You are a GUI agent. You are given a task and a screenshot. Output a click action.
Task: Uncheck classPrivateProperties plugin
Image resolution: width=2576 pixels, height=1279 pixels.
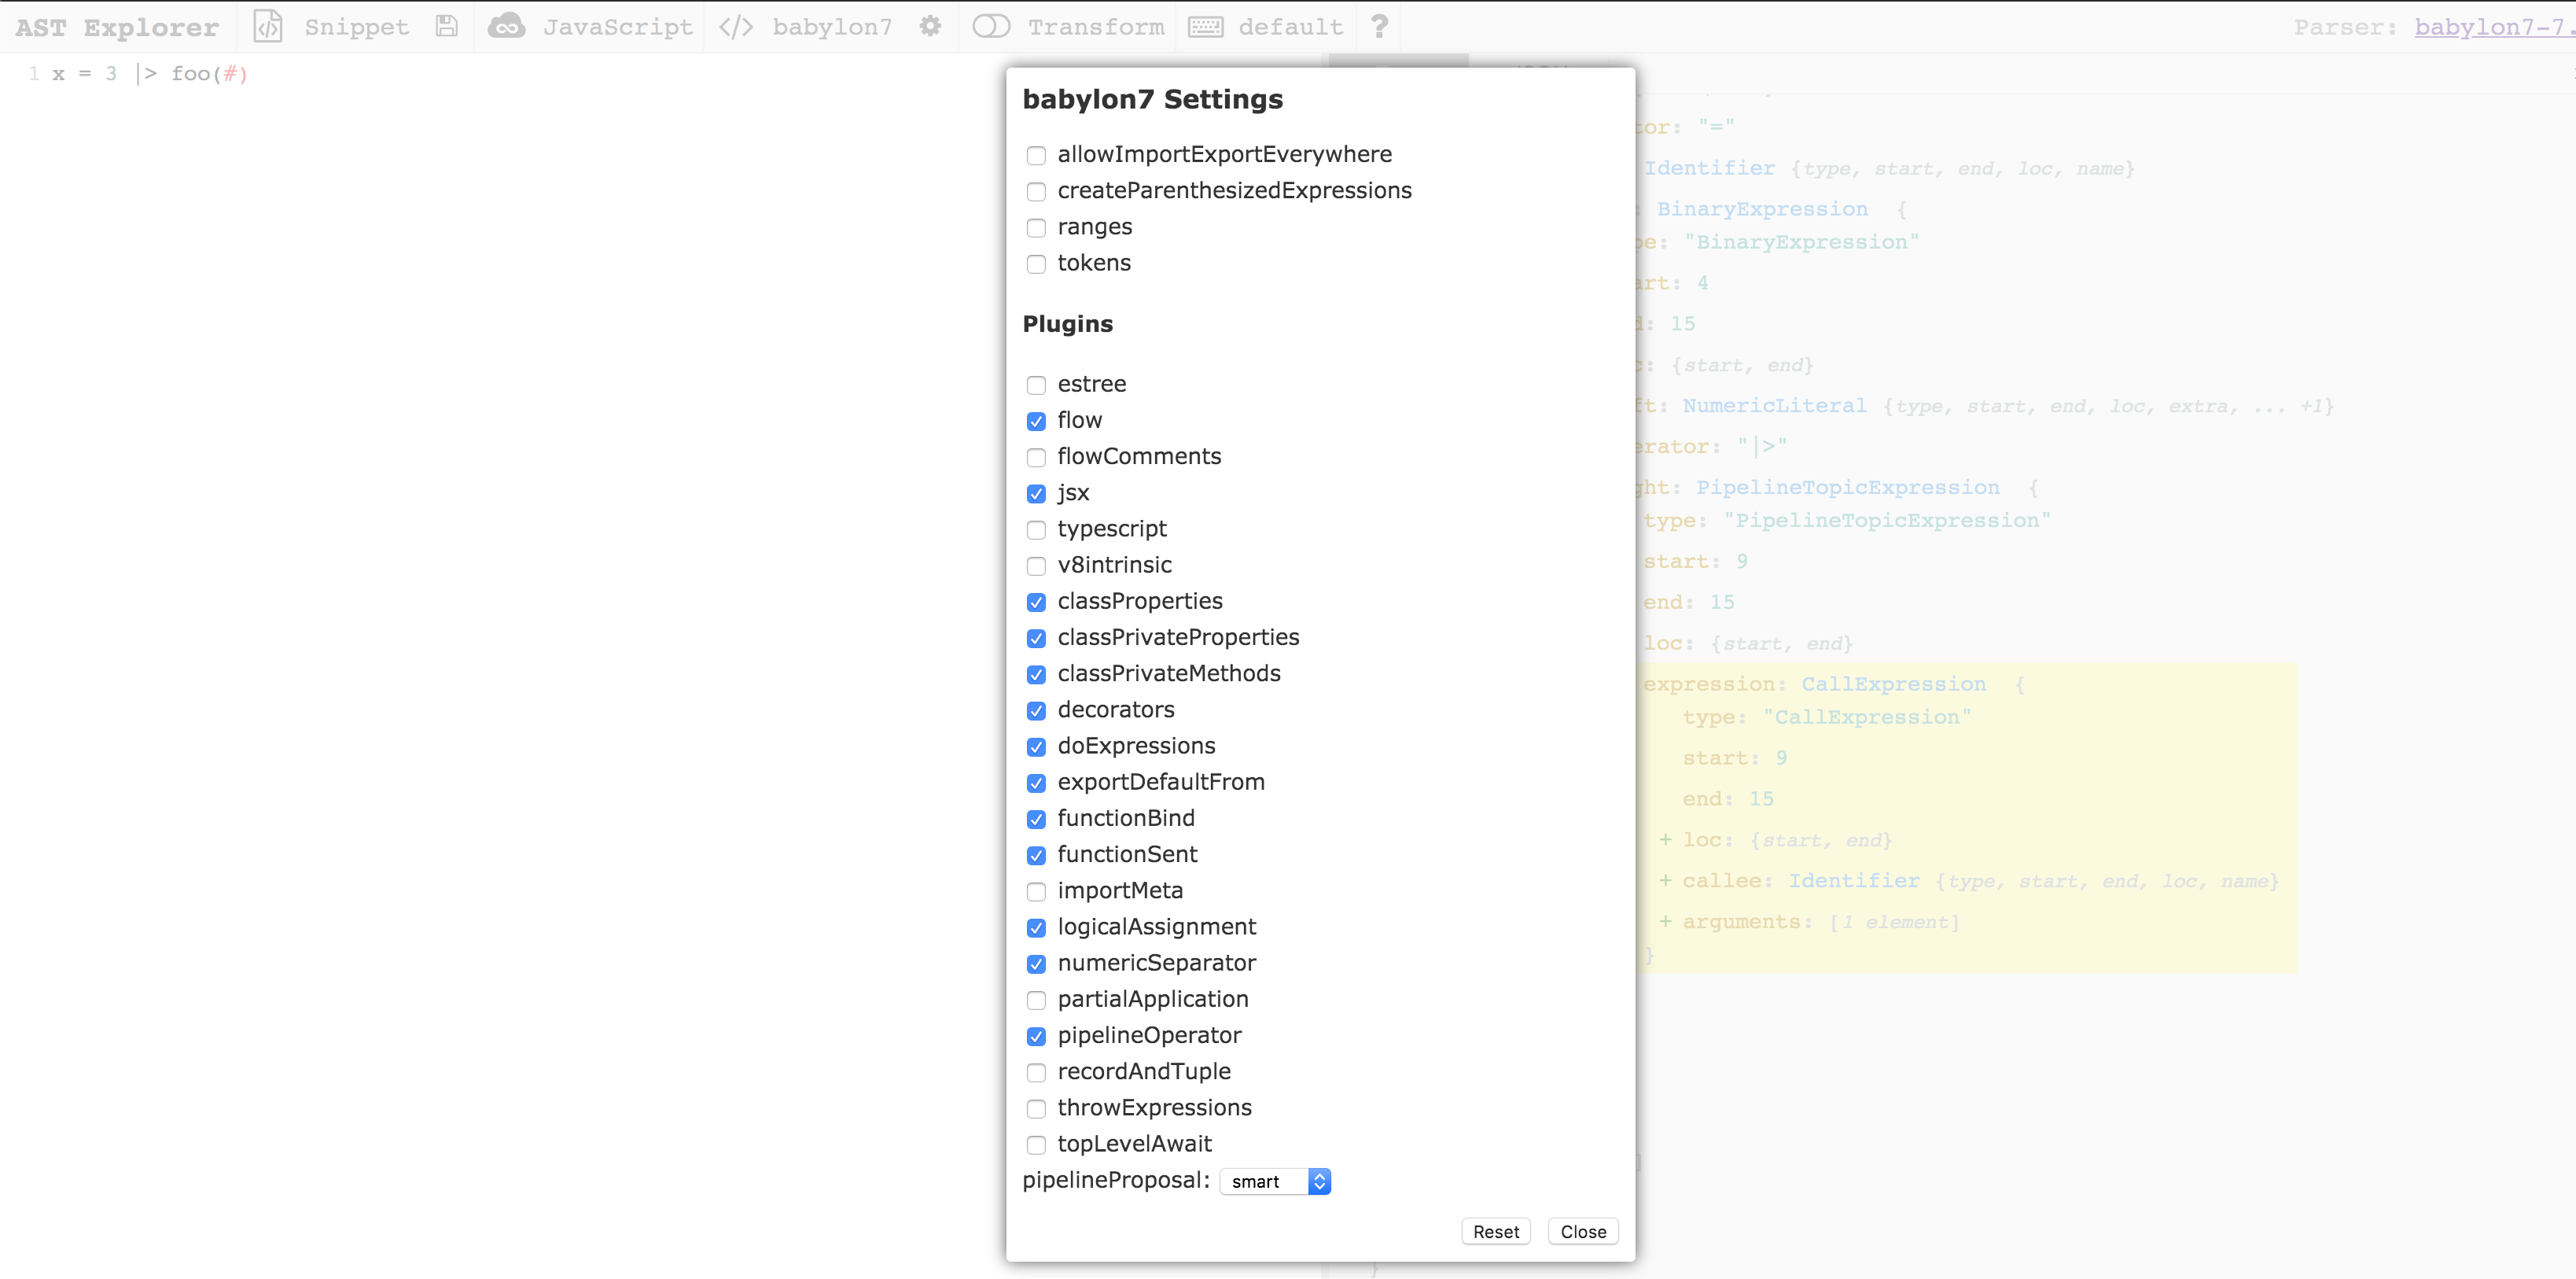tap(1036, 638)
